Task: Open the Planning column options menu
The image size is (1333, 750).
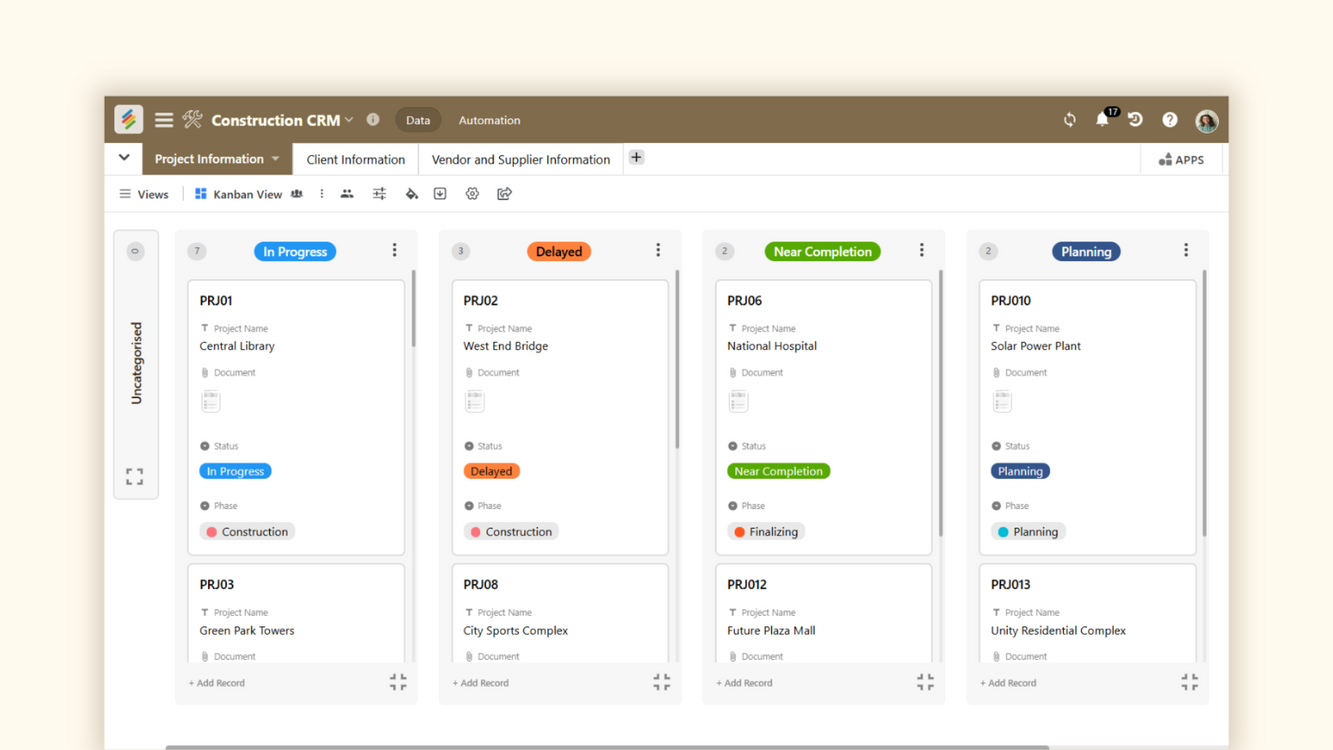Action: pyautogui.click(x=1186, y=250)
